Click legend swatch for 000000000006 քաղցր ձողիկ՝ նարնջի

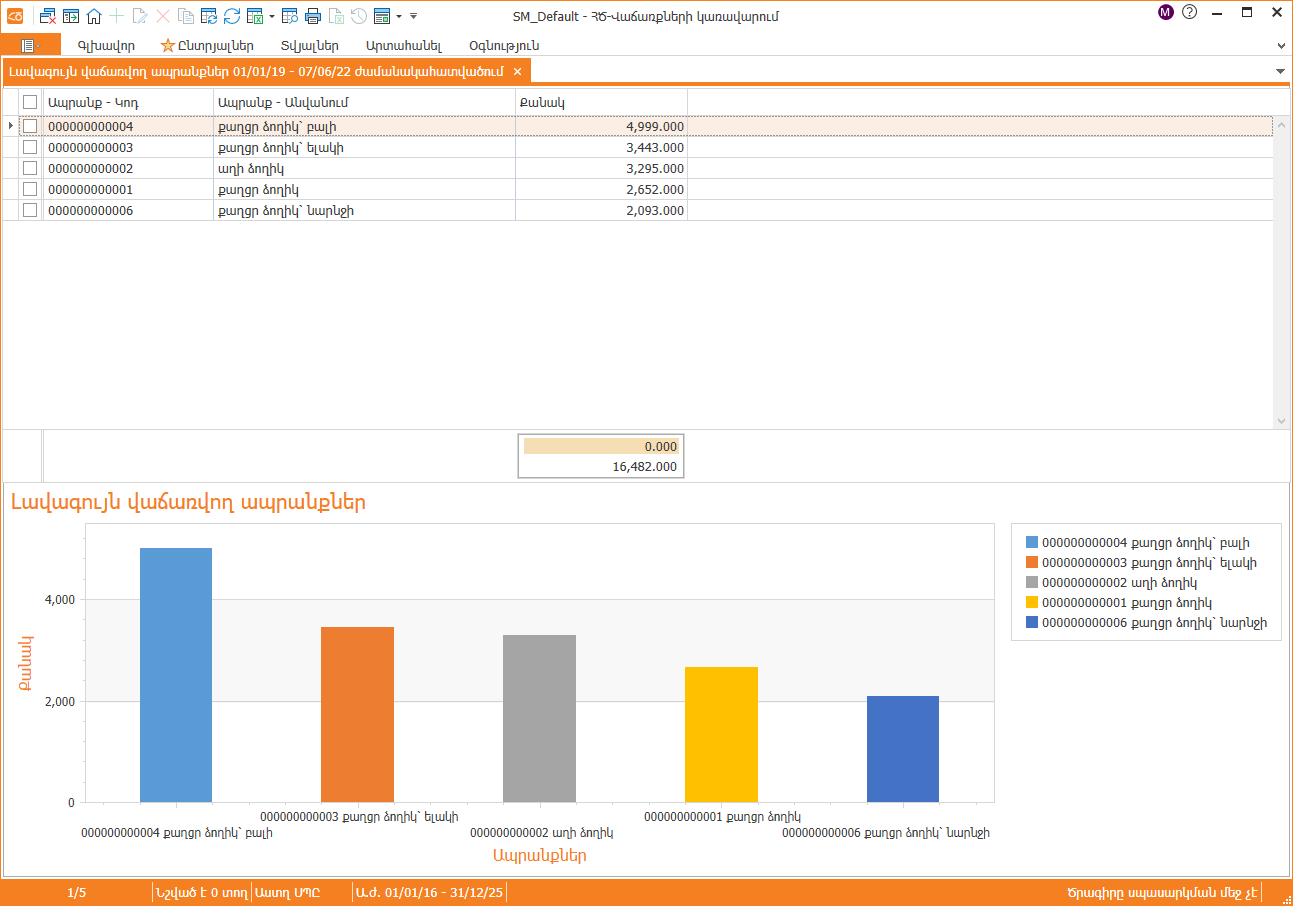pos(1032,623)
